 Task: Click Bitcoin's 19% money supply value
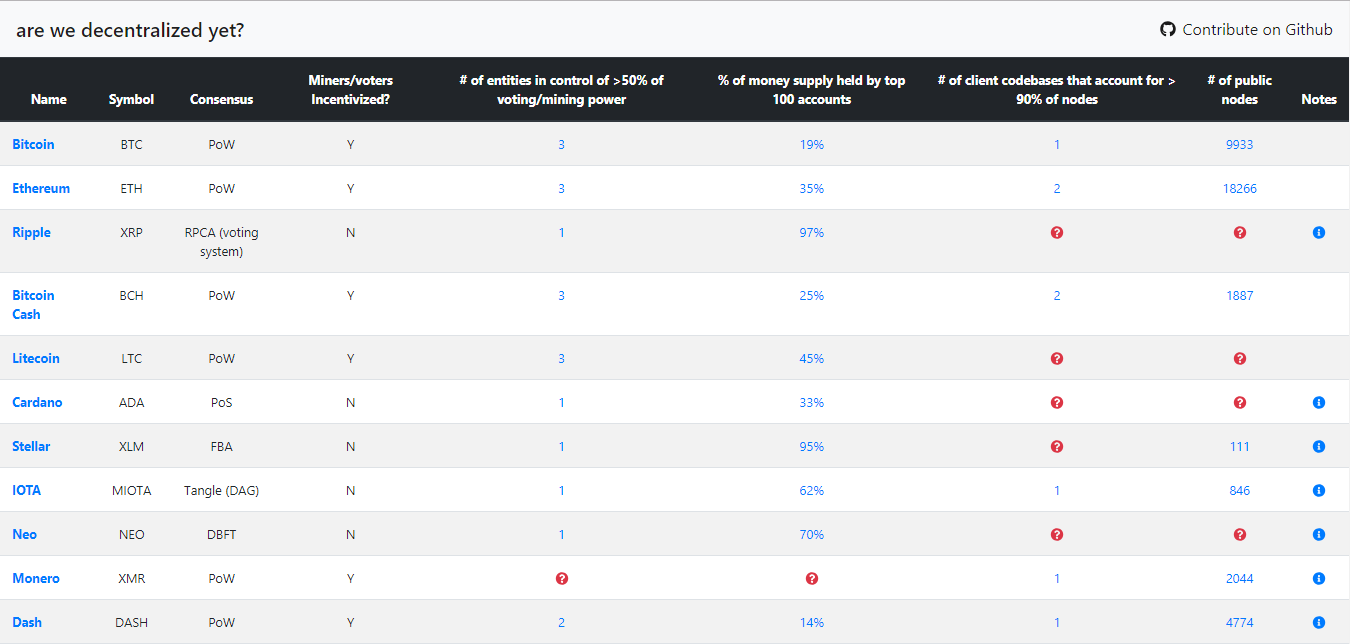[812, 144]
